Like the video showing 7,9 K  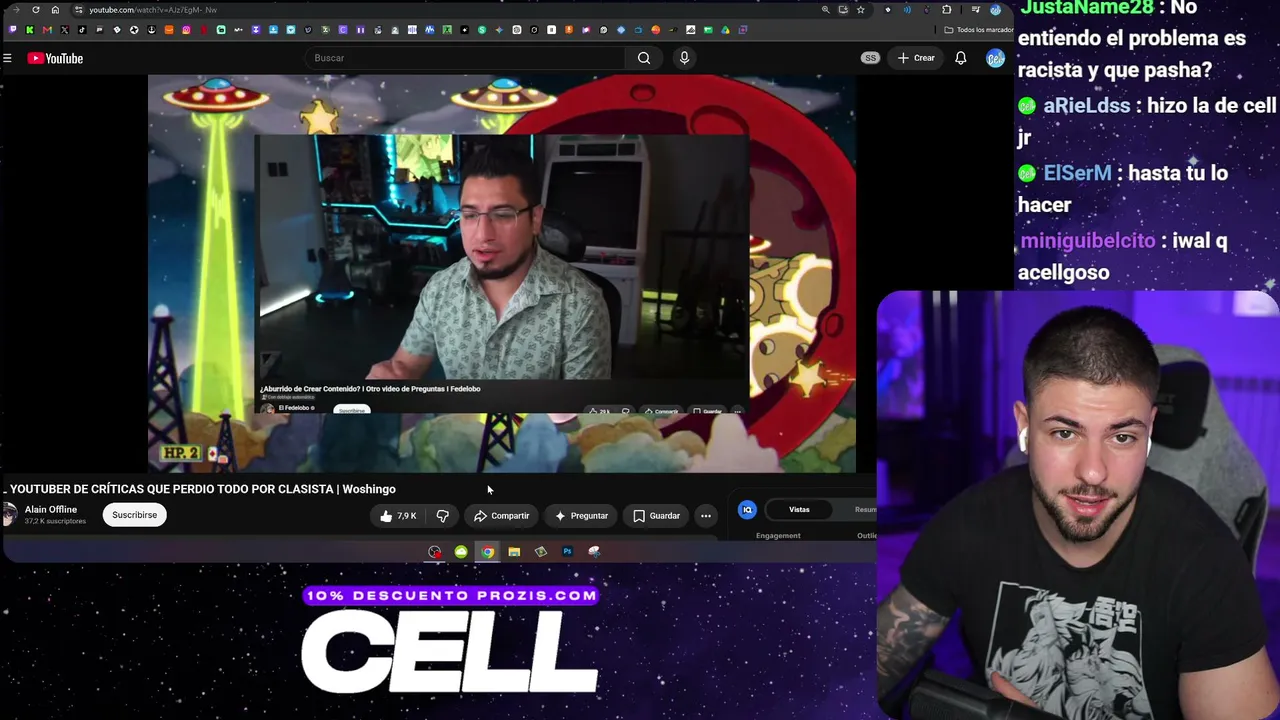coord(397,516)
